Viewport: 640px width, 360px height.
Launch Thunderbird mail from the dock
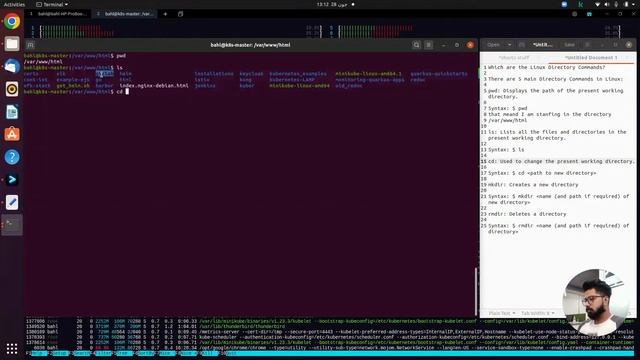point(12,66)
